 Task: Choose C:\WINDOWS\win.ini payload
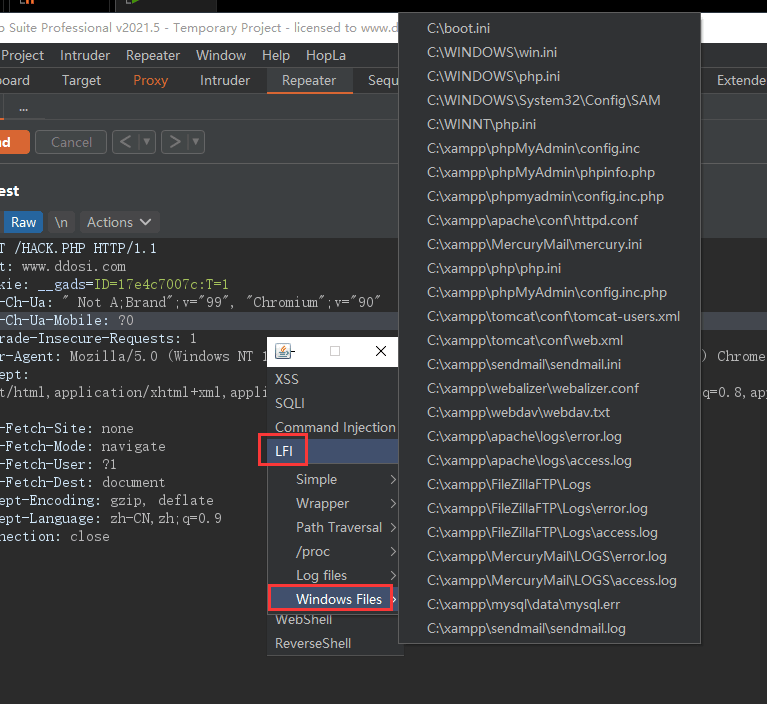(549, 52)
